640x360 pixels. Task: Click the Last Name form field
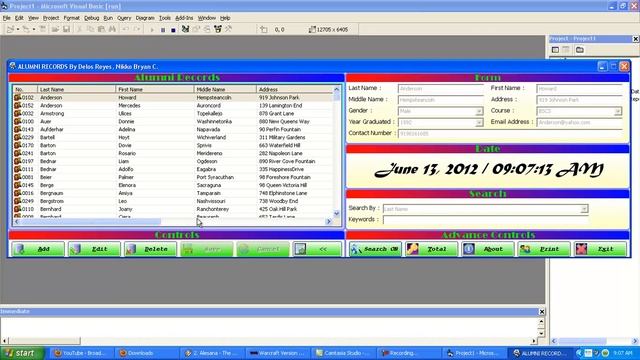click(x=440, y=89)
